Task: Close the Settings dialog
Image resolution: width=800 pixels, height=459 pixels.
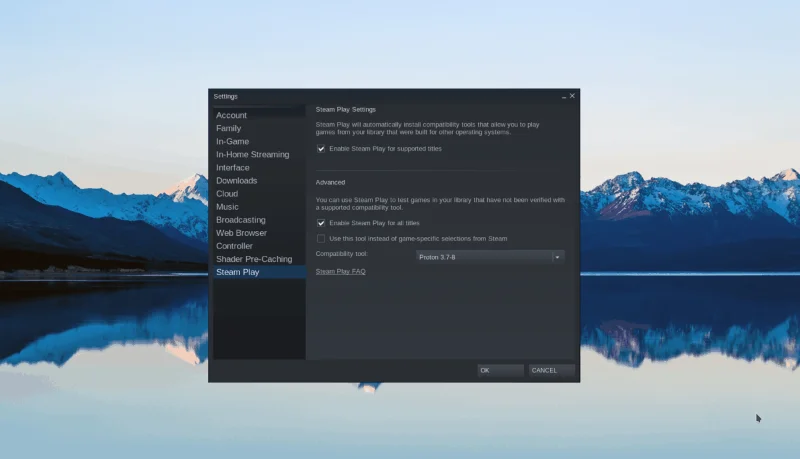Action: pos(572,96)
